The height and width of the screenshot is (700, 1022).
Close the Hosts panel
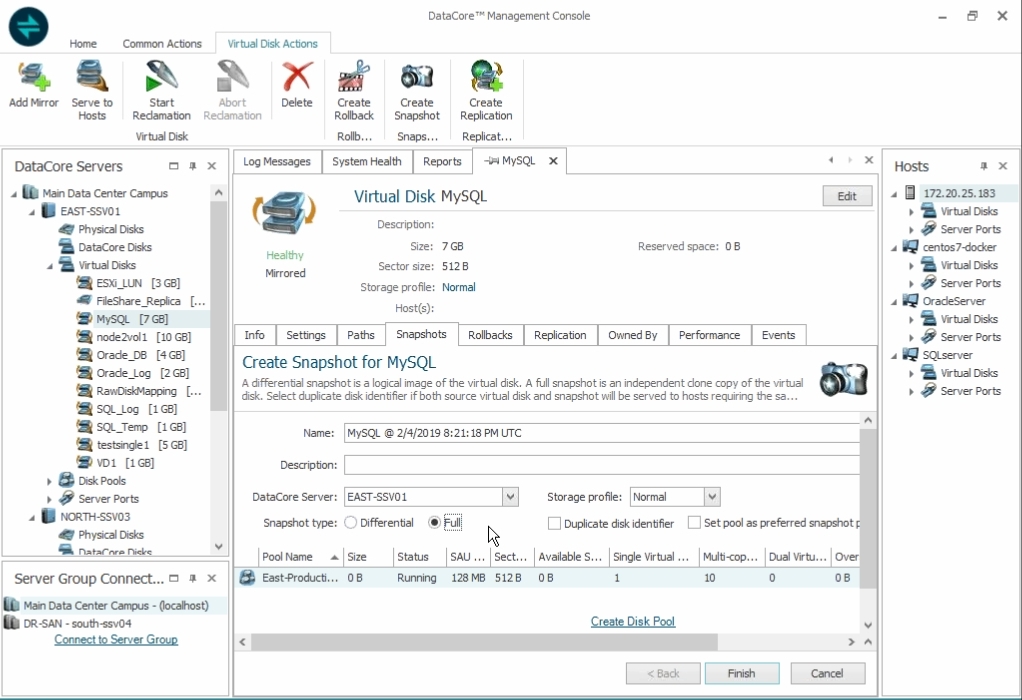[1003, 166]
